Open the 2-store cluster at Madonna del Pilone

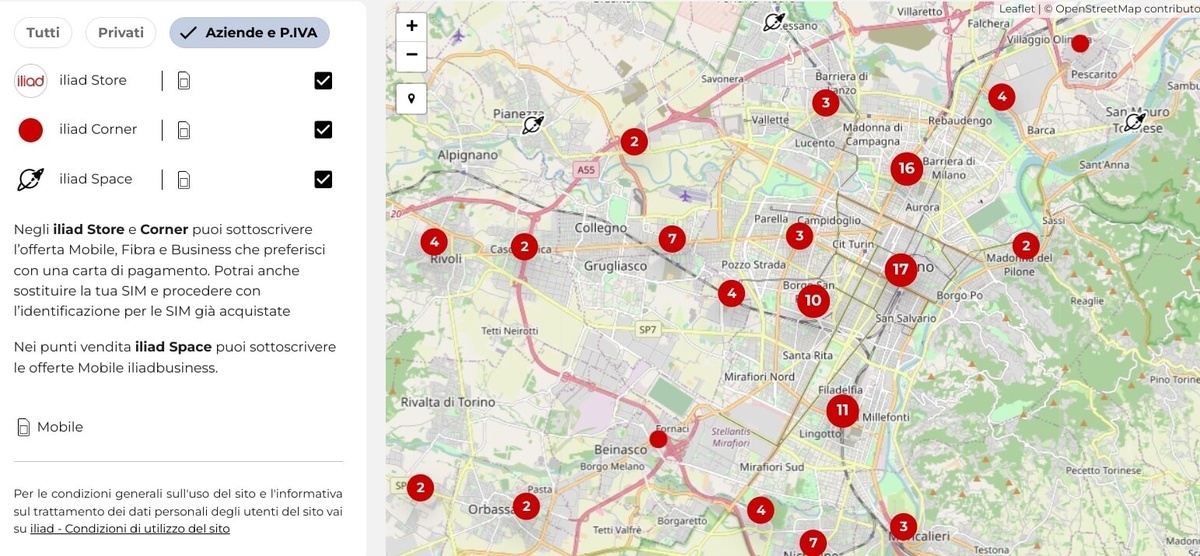[x=1025, y=245]
